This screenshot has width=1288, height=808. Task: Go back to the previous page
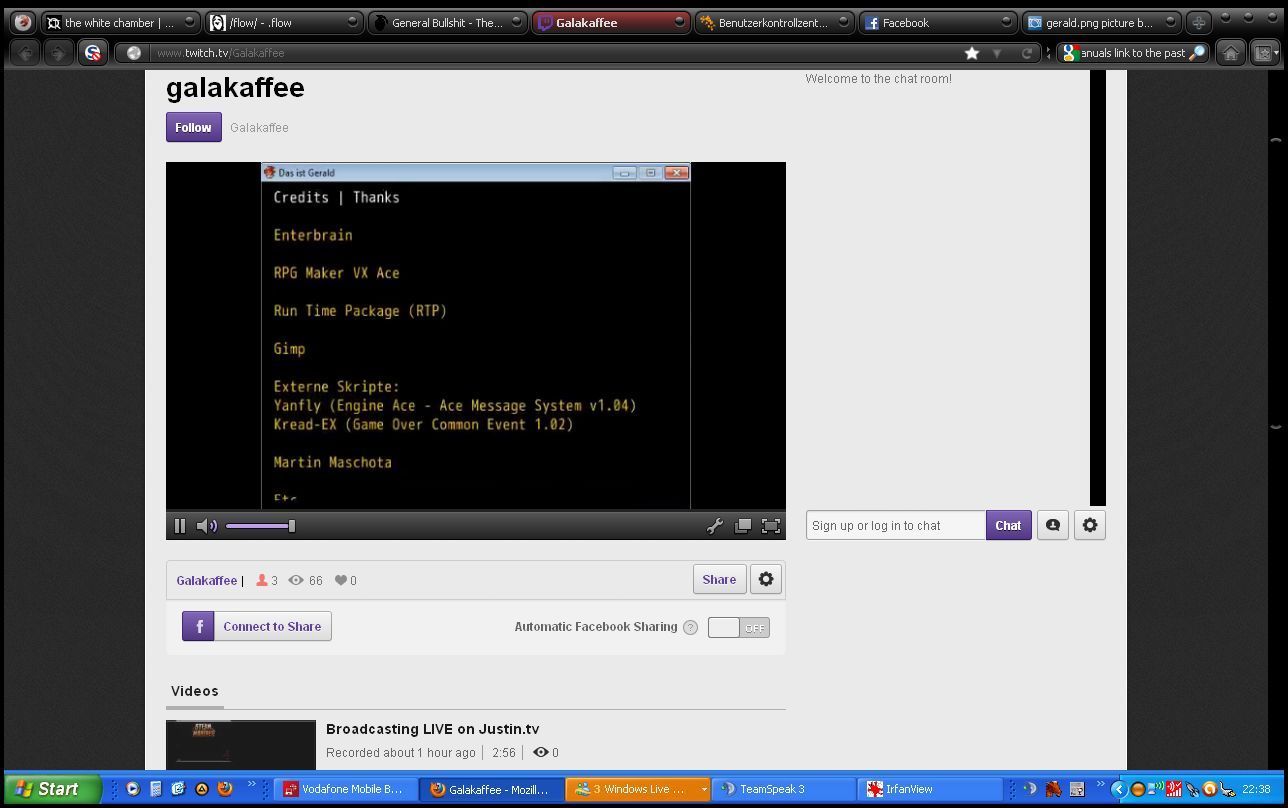[x=27, y=53]
